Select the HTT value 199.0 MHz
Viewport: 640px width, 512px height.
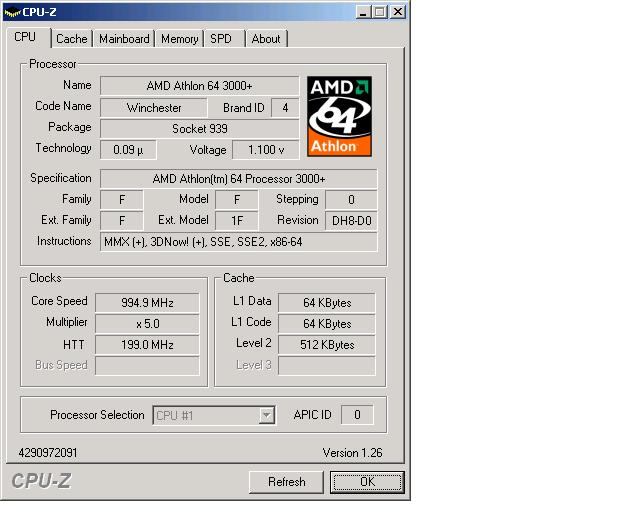[147, 345]
